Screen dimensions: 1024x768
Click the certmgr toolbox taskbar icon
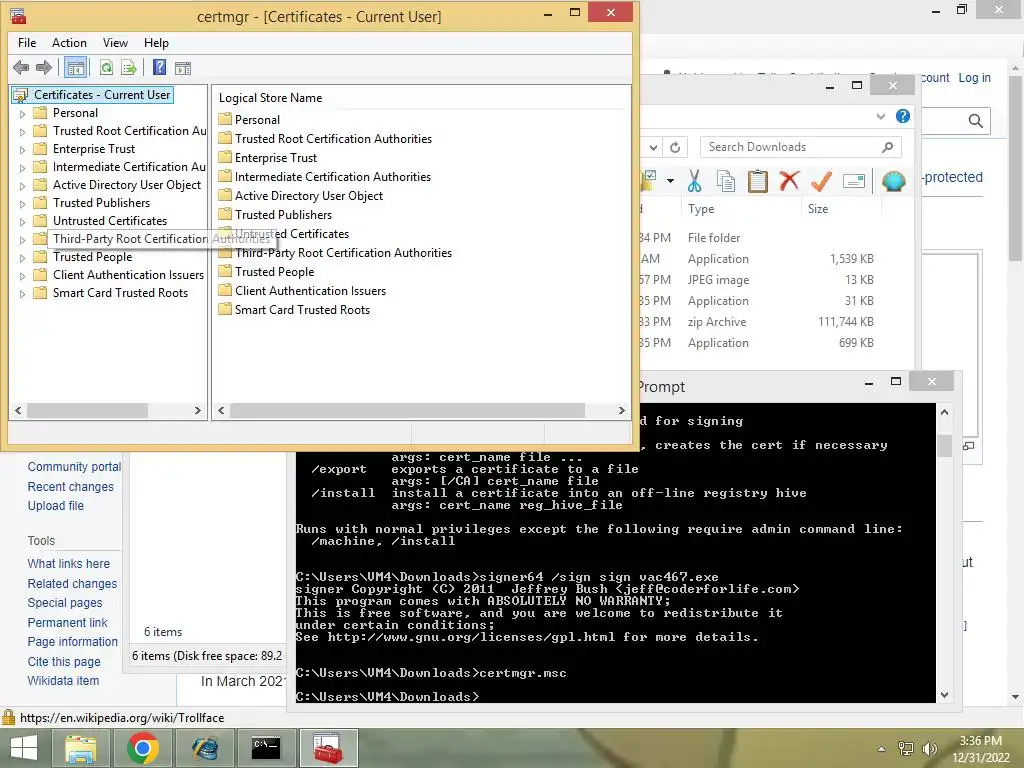click(x=328, y=748)
